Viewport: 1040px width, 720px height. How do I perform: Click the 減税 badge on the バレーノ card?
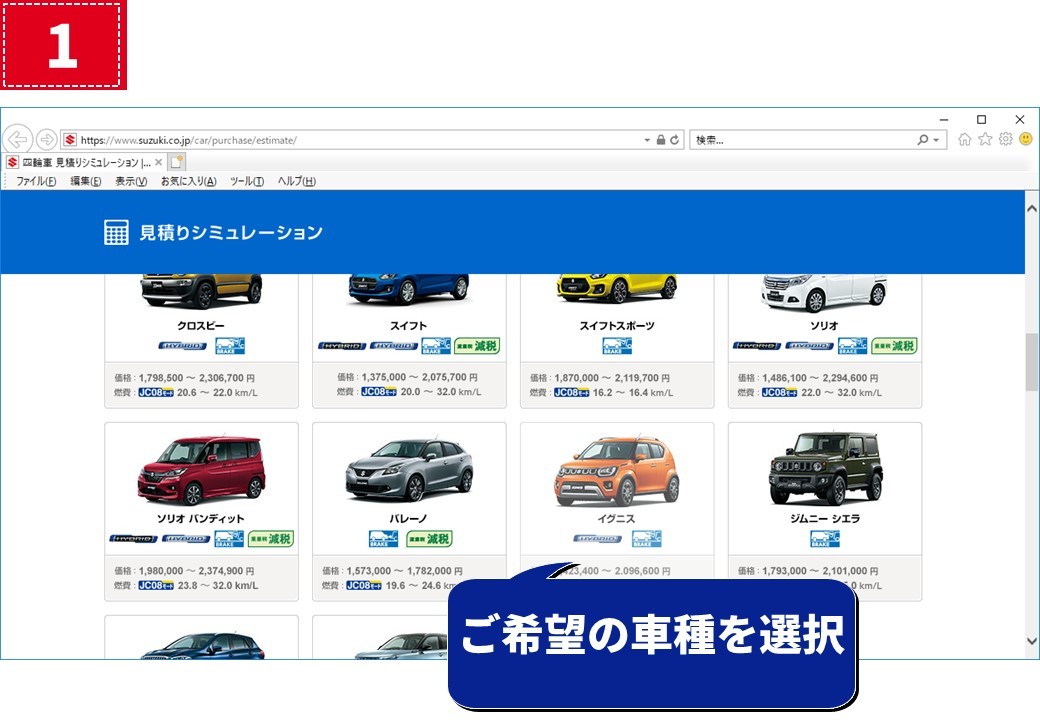[429, 539]
